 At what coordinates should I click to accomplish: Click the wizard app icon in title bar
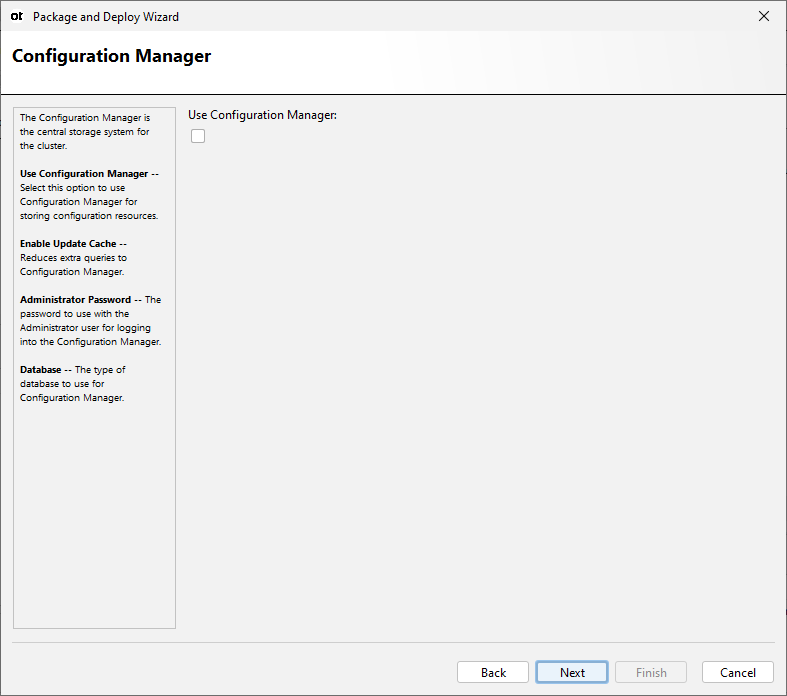[x=17, y=16]
